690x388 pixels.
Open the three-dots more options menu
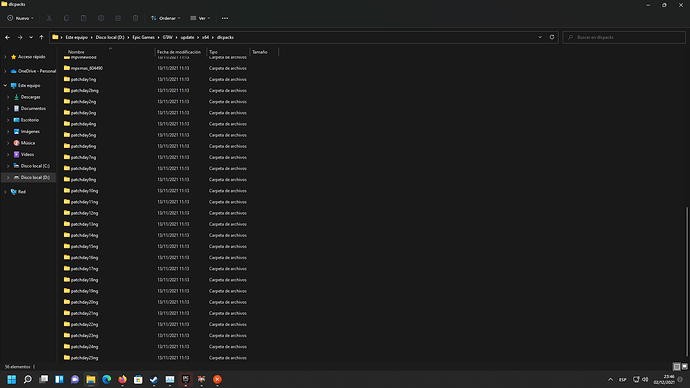(x=225, y=18)
